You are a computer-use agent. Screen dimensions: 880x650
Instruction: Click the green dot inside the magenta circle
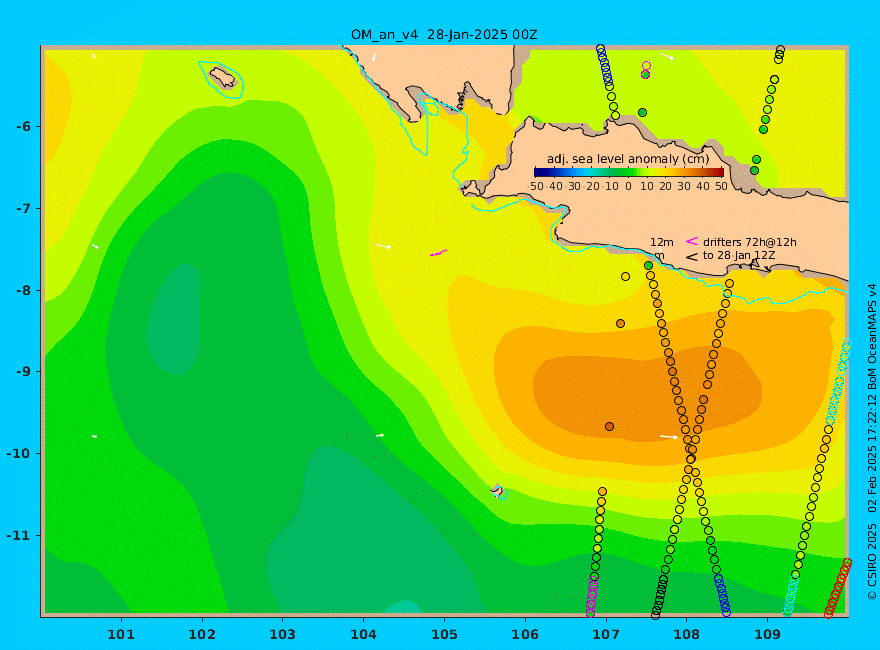click(645, 74)
